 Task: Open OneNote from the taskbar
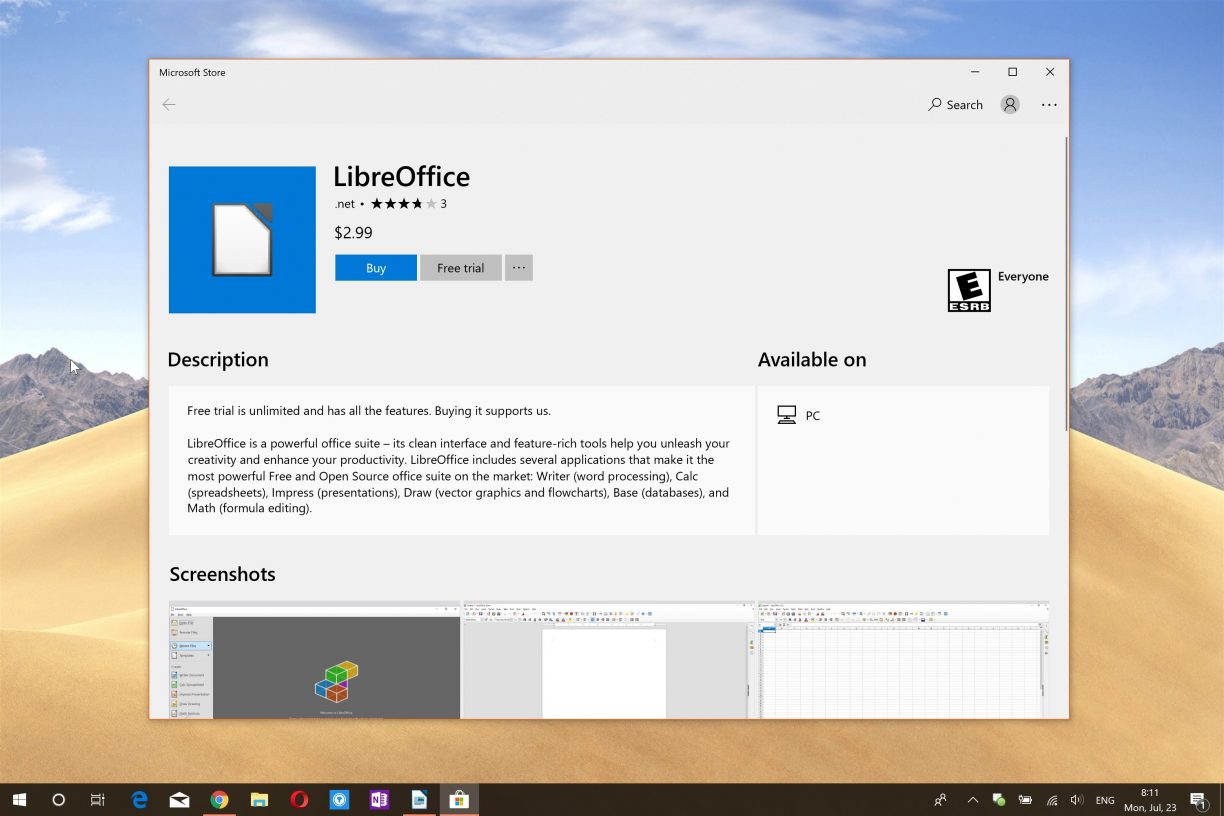[379, 800]
